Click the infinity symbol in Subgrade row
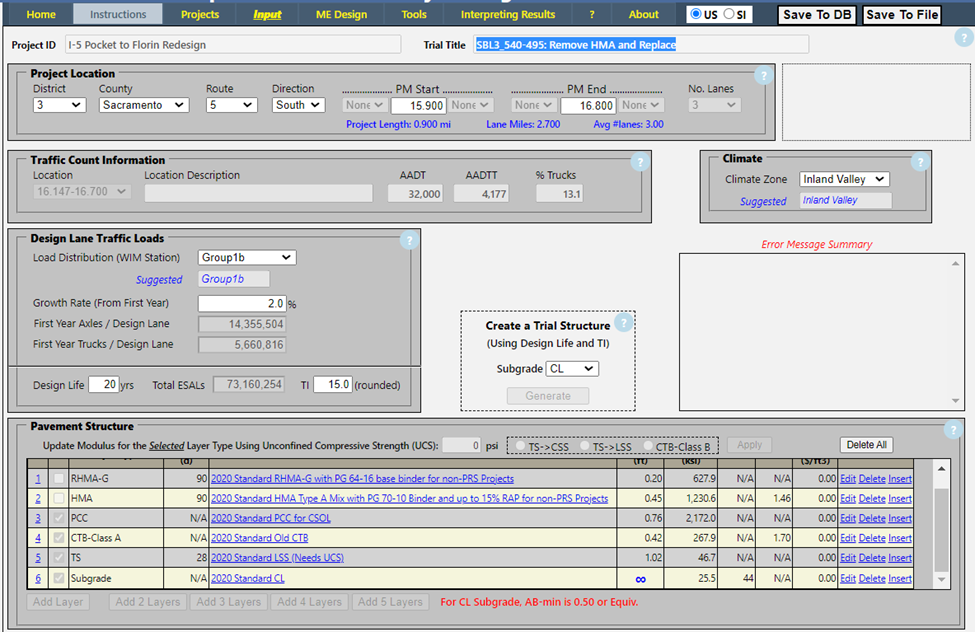 (638, 578)
